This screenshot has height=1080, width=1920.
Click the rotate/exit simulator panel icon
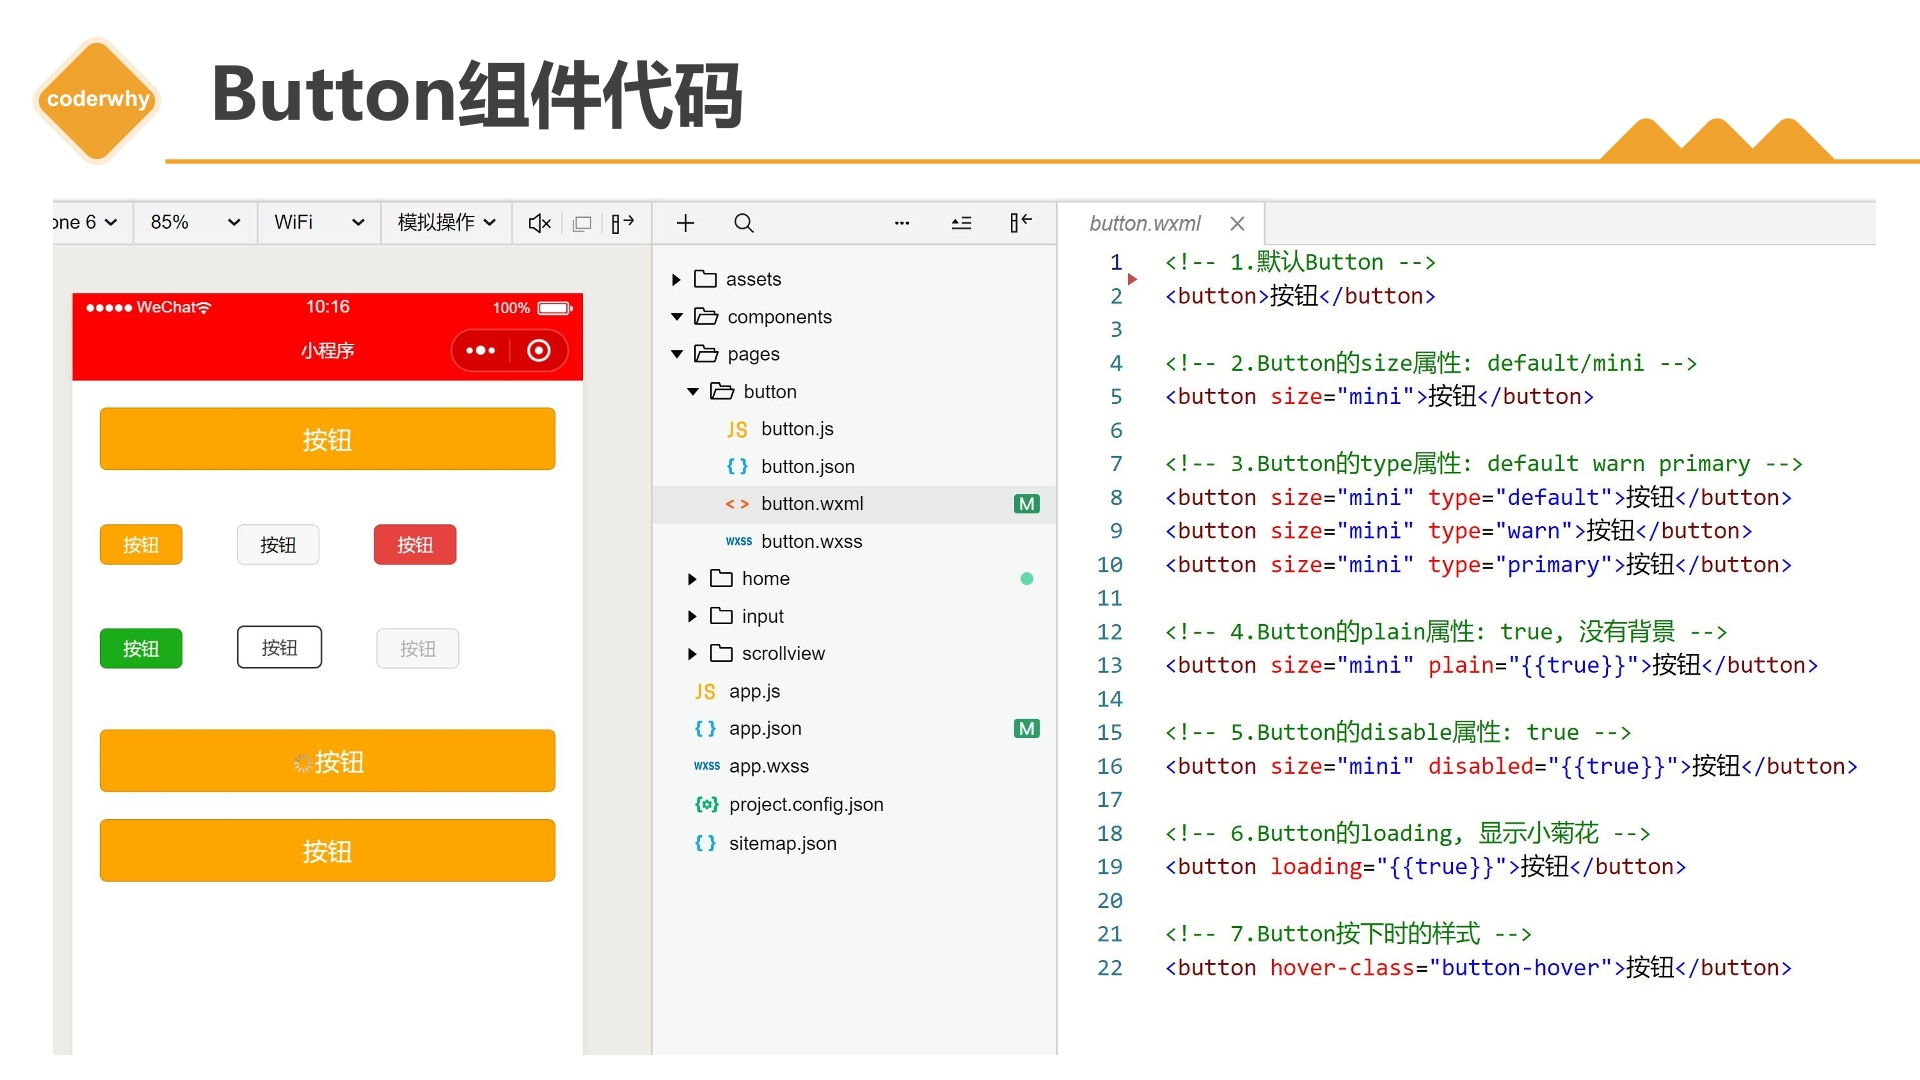click(x=623, y=223)
